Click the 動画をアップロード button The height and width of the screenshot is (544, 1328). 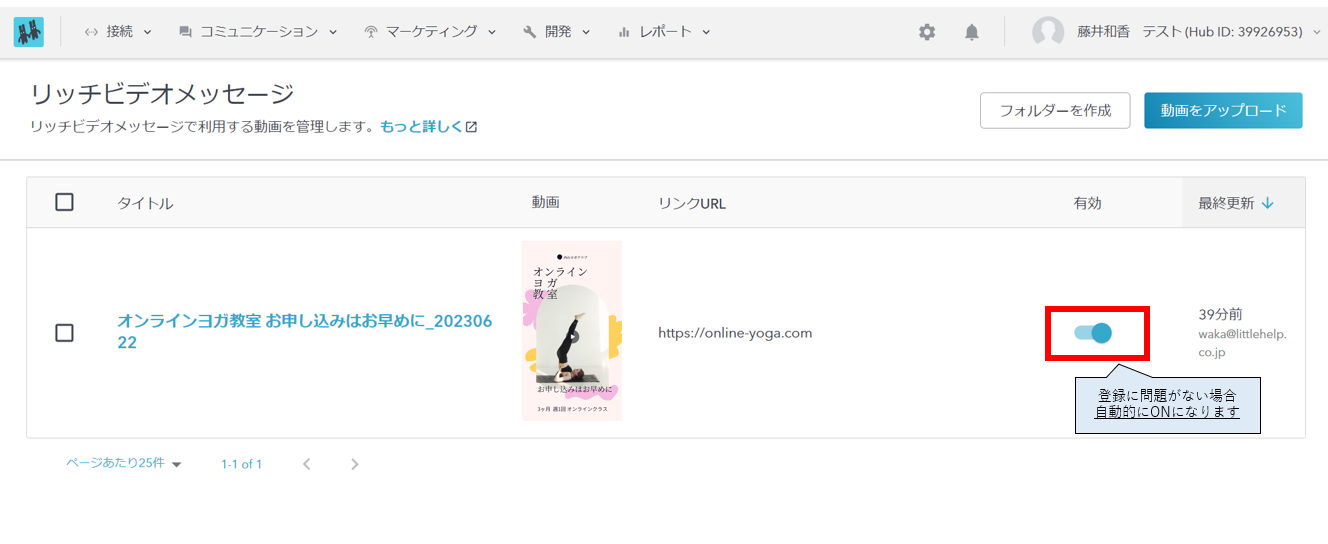(x=1223, y=111)
